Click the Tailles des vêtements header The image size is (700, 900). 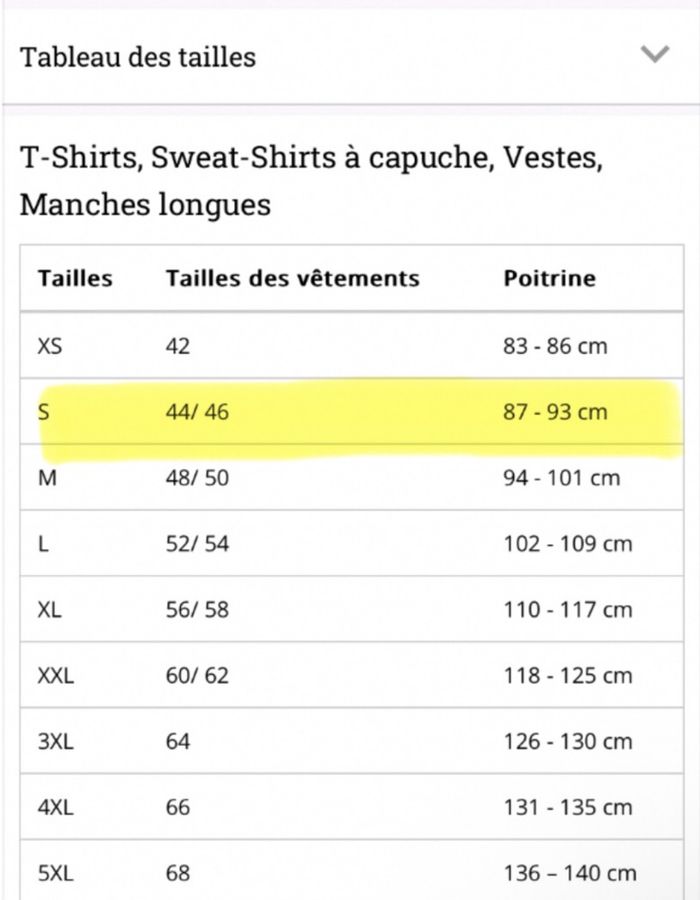pos(292,278)
